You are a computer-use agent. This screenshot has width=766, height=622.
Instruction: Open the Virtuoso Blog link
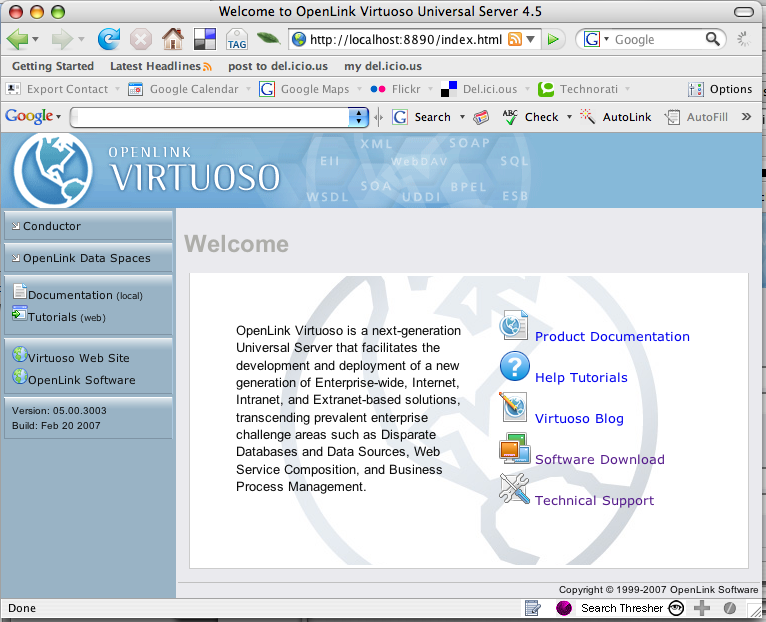click(579, 419)
